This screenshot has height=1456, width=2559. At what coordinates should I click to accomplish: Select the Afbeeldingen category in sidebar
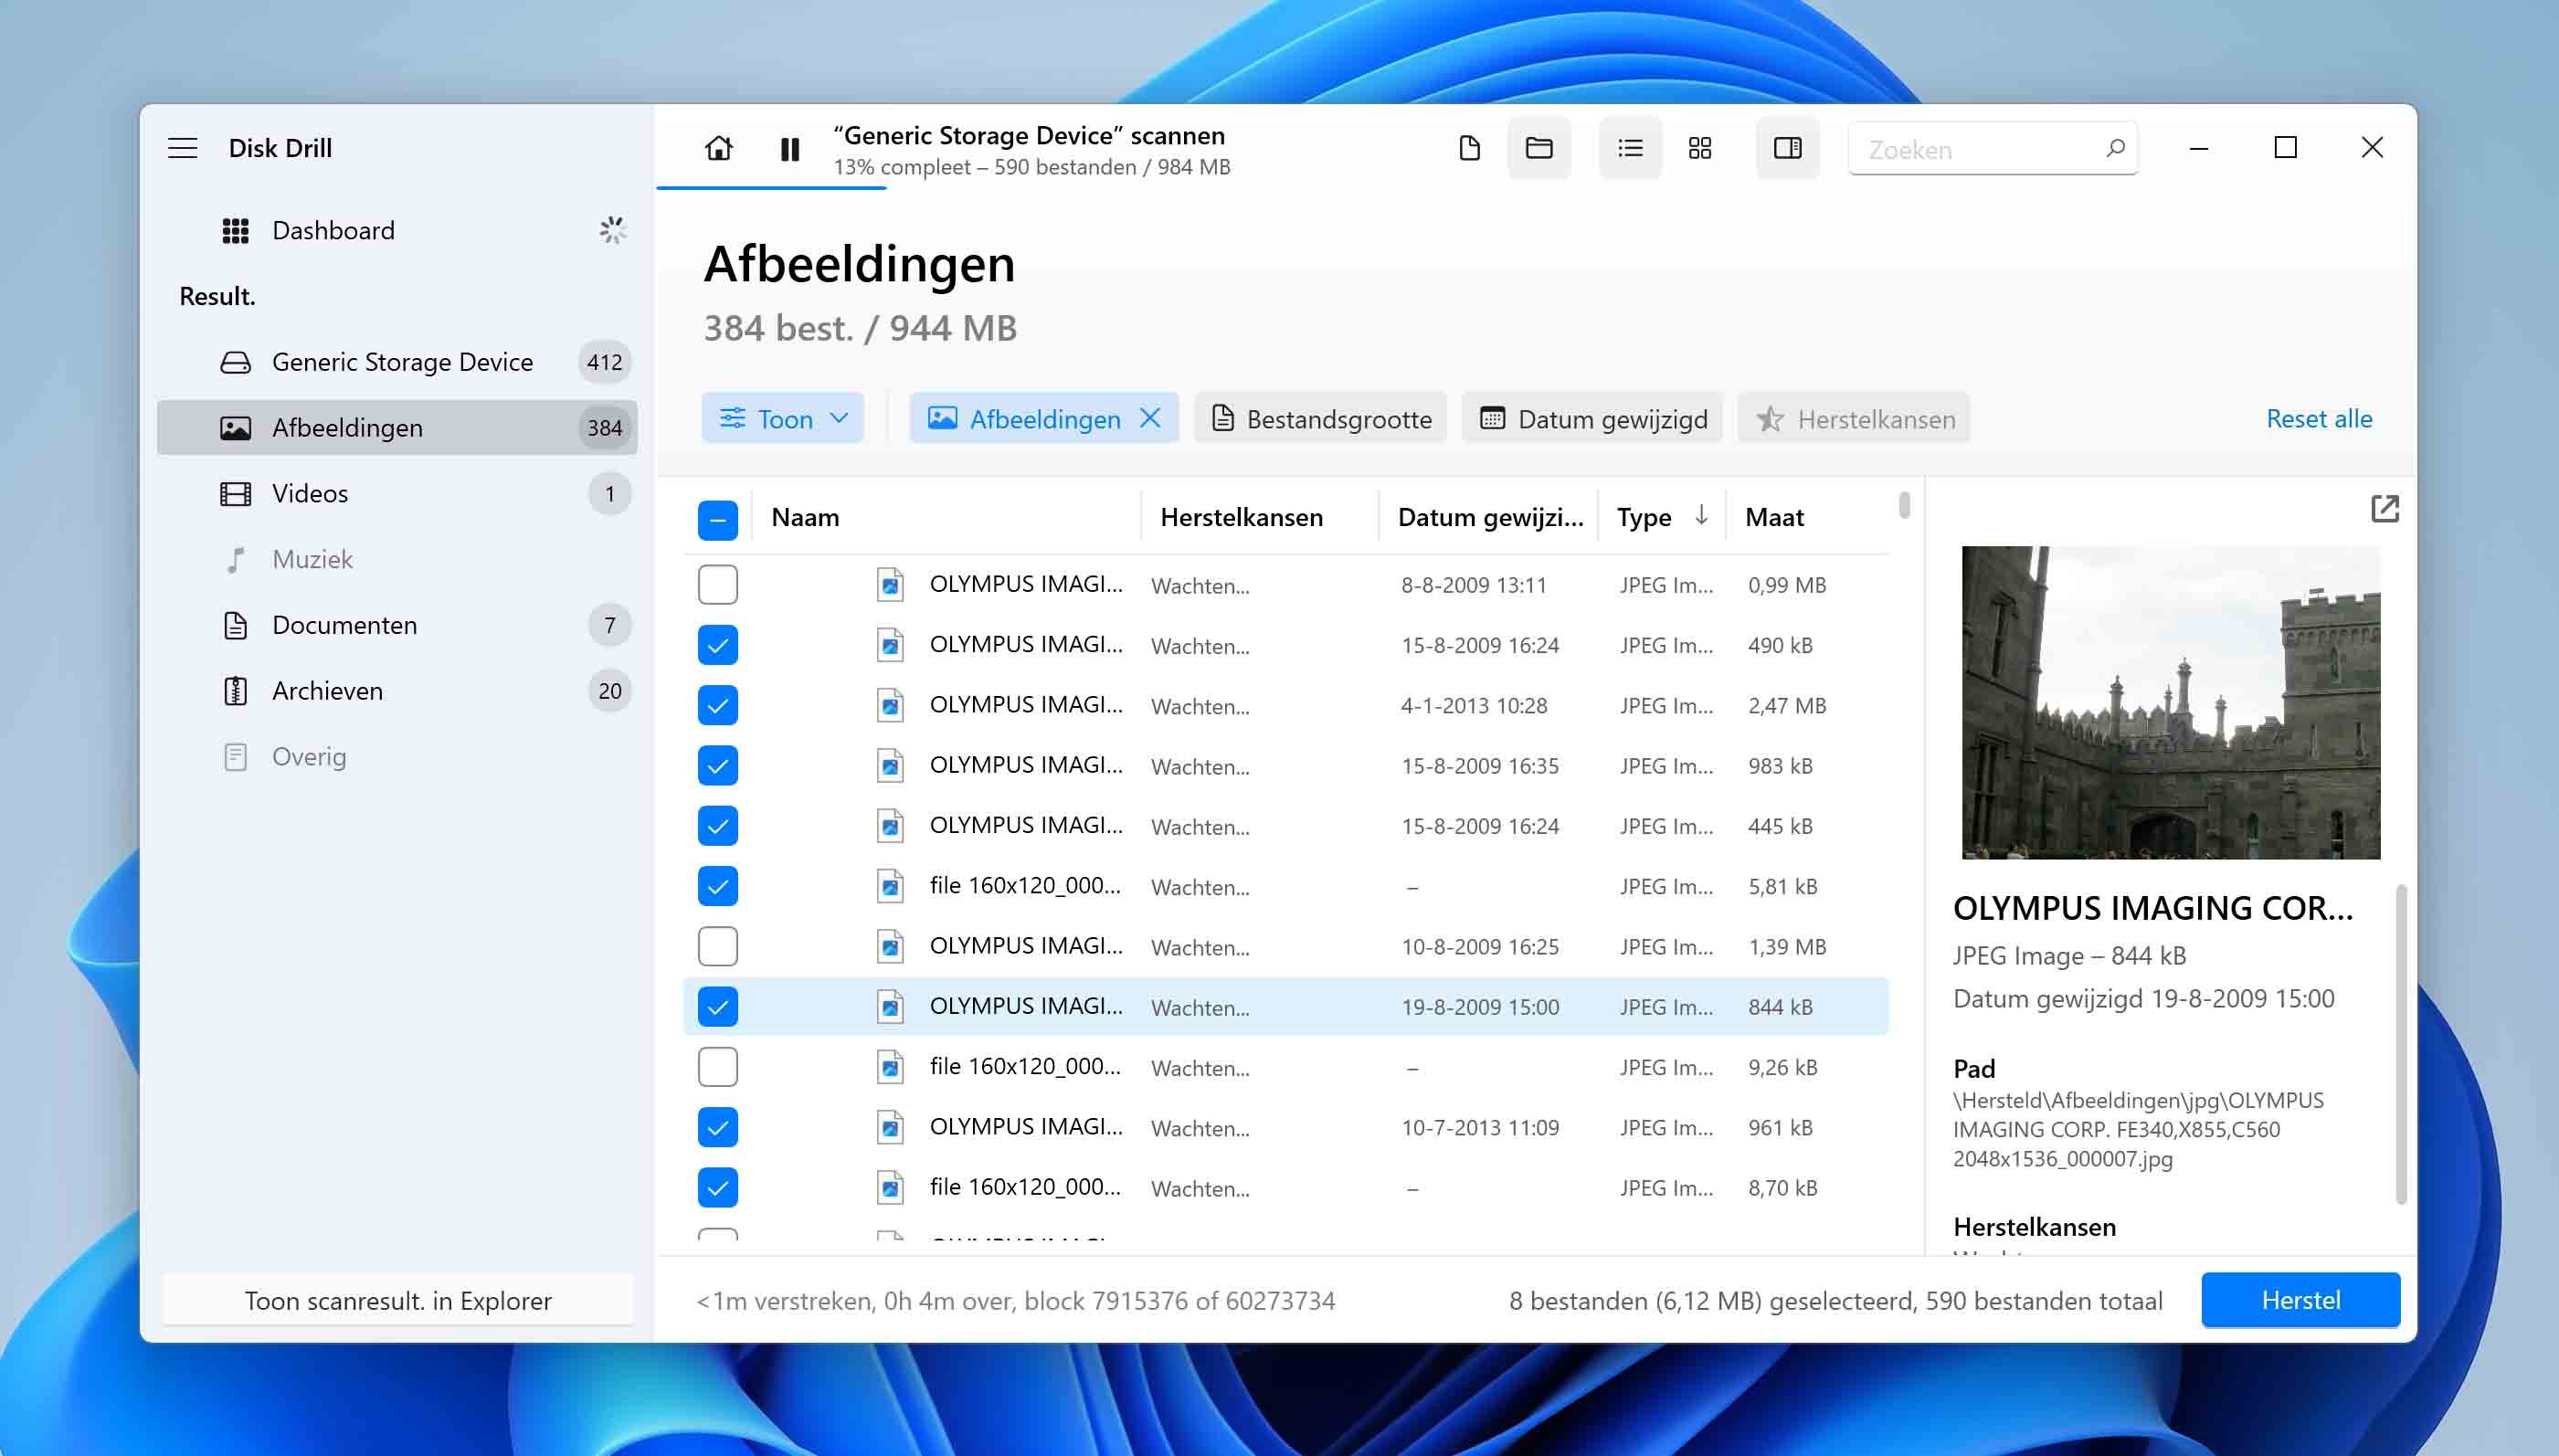344,425
